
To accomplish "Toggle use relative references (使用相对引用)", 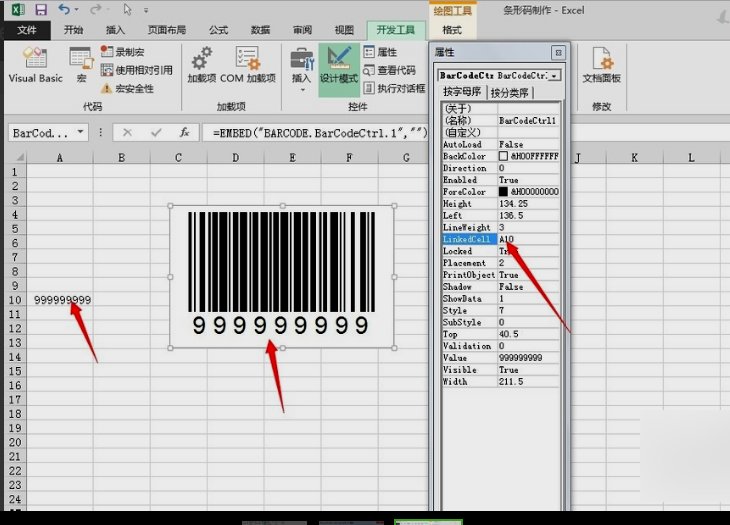I will [137, 70].
